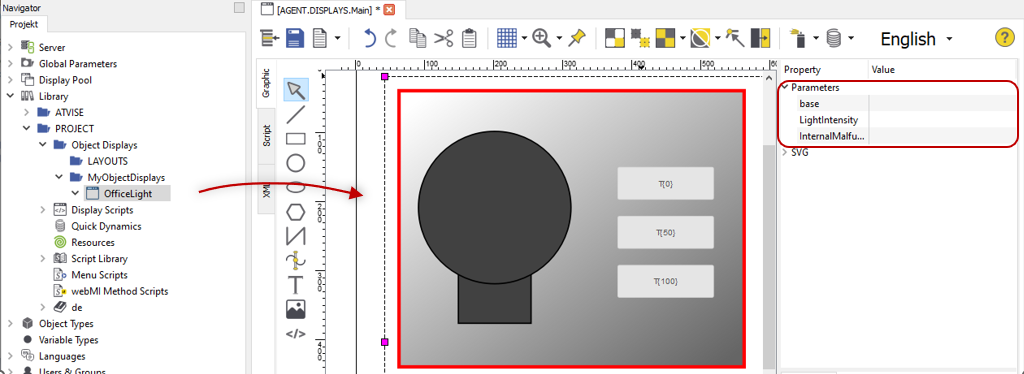Open dropdown arrow beside the spray can
Image resolution: width=1024 pixels, height=374 pixels.
(x=816, y=39)
